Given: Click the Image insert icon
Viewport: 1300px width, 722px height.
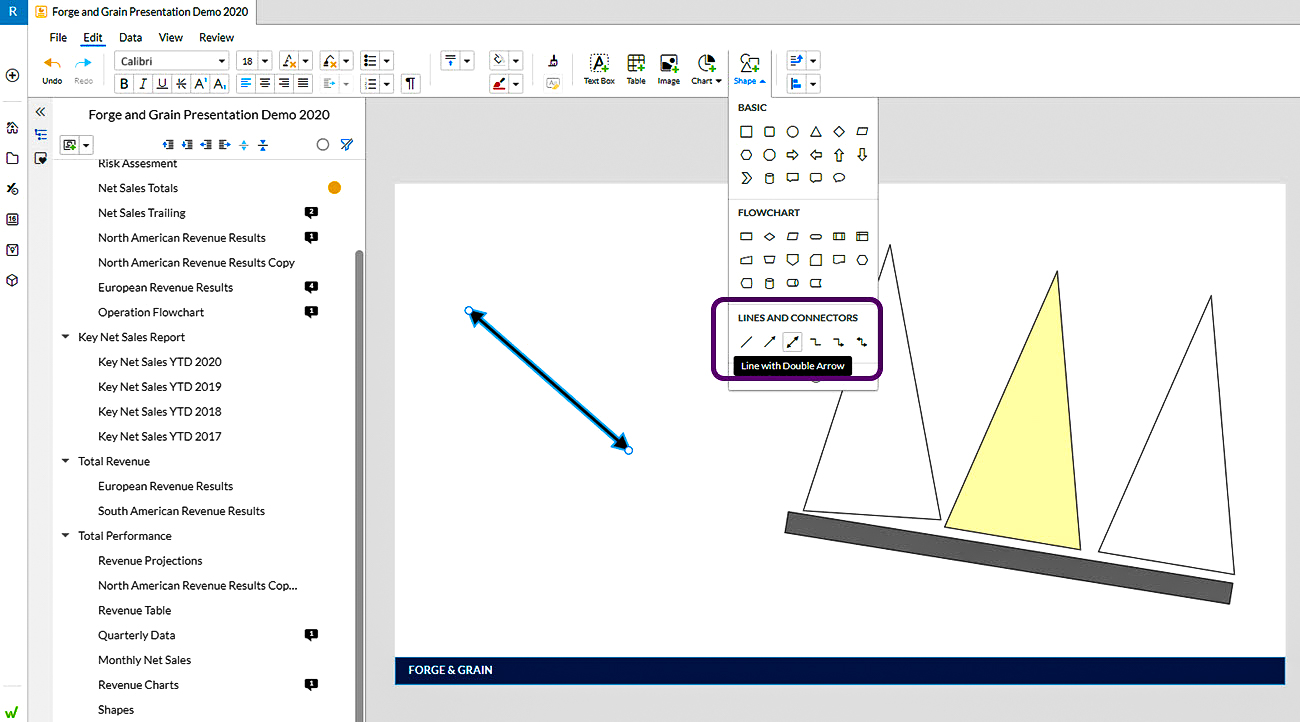Looking at the screenshot, I should (x=669, y=68).
